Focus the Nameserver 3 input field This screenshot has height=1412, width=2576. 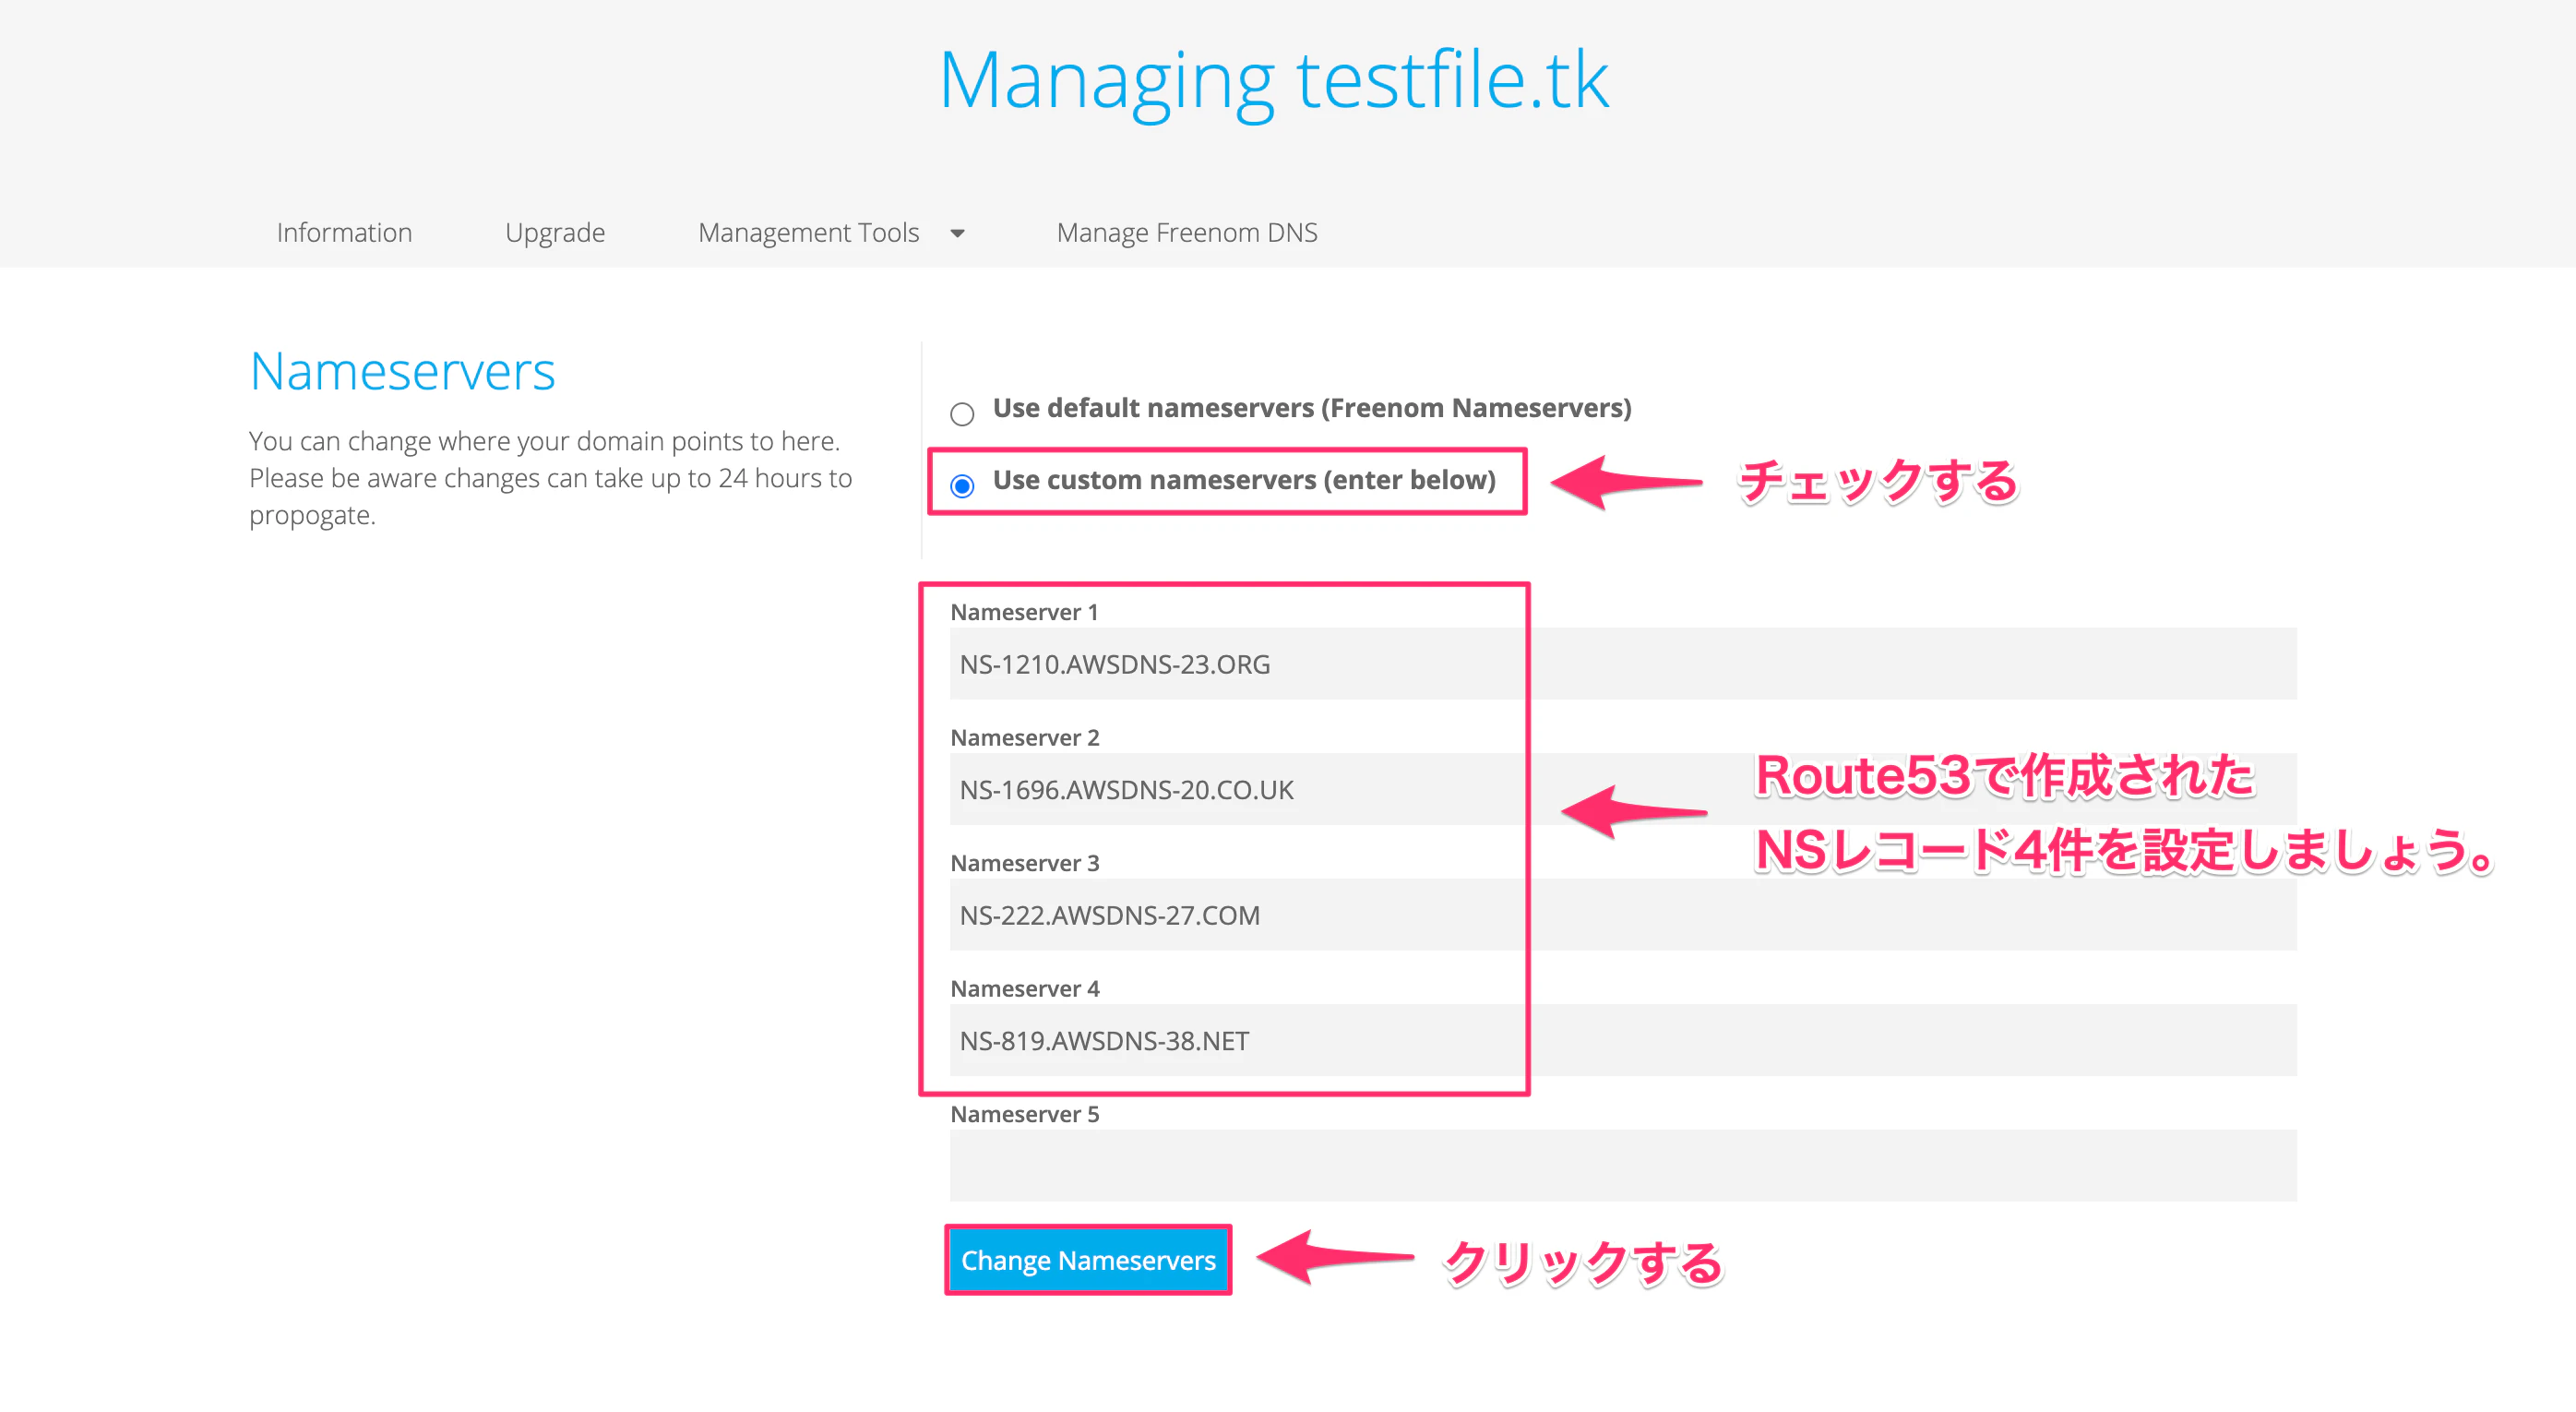1623,915
